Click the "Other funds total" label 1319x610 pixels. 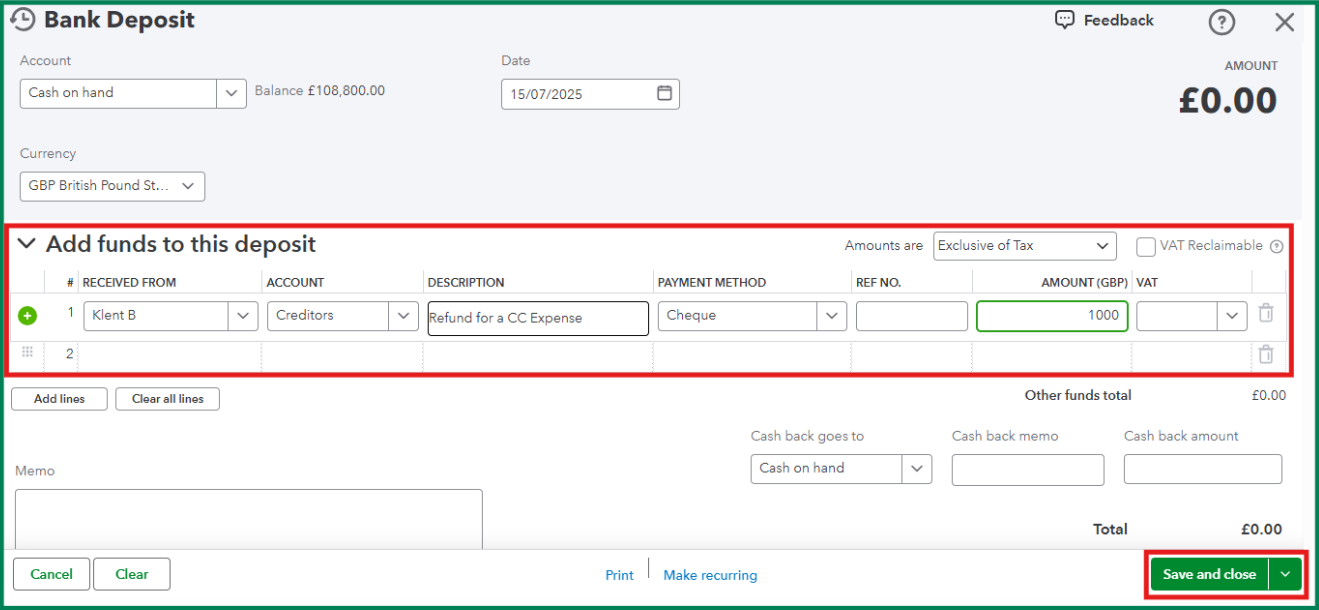coord(1078,396)
